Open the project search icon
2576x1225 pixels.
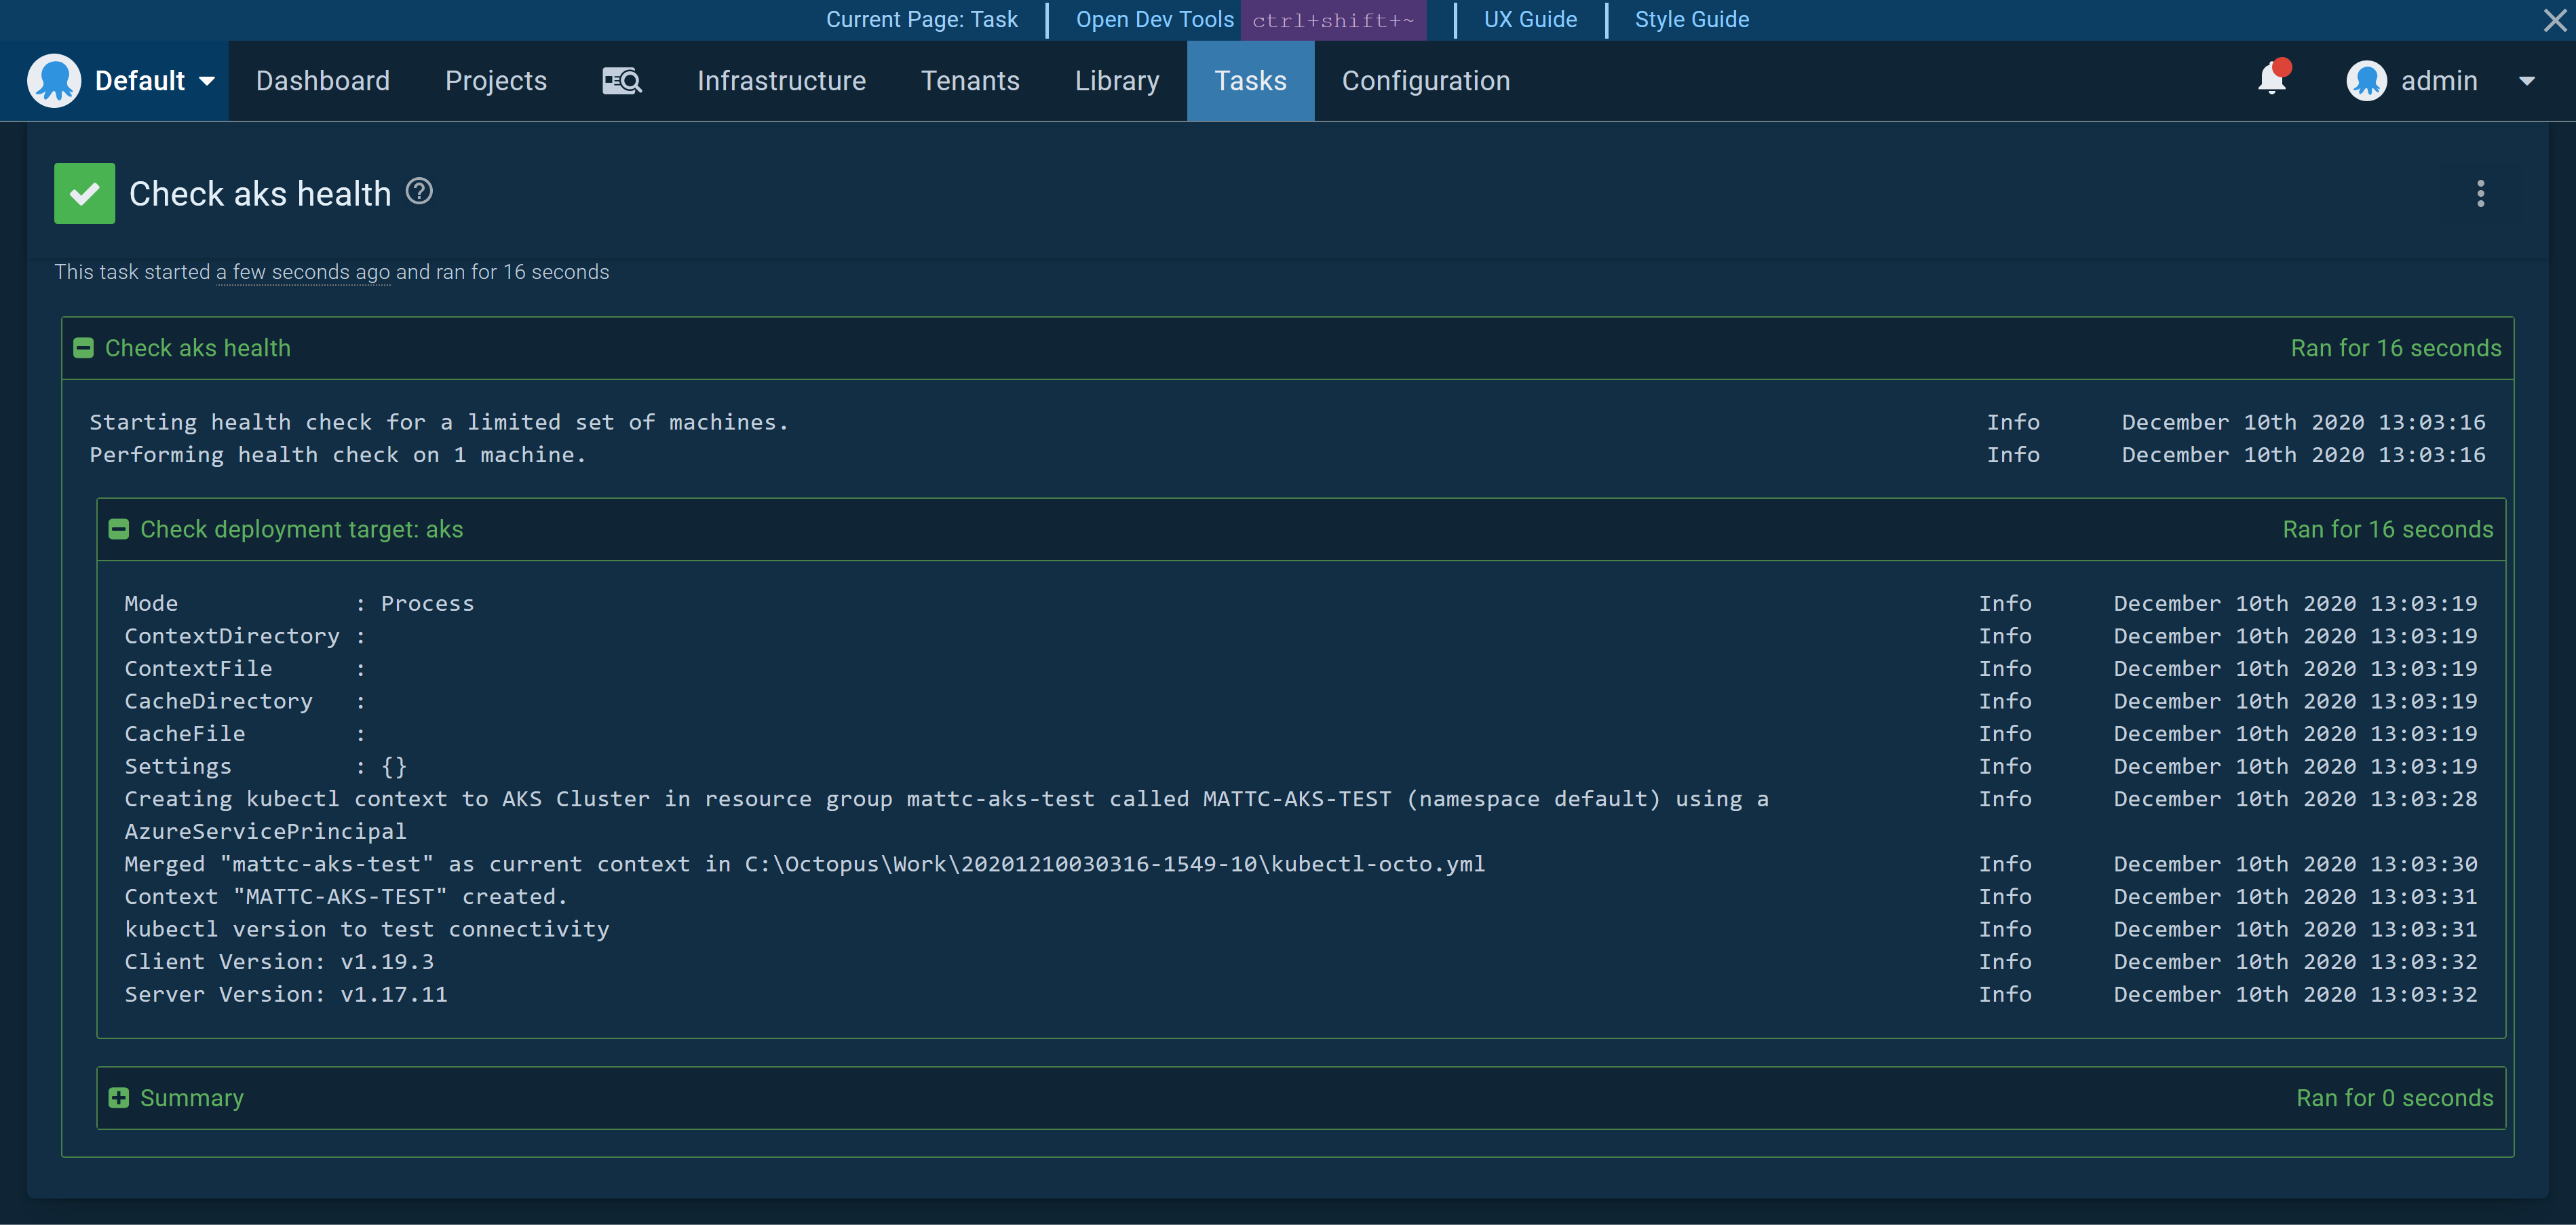pyautogui.click(x=621, y=80)
